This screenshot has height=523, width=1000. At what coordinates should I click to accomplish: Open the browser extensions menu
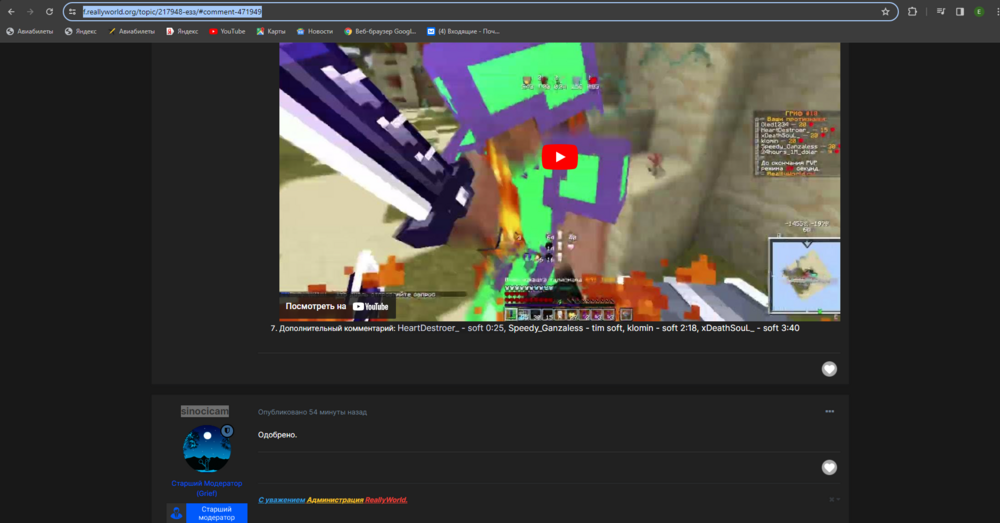913,11
